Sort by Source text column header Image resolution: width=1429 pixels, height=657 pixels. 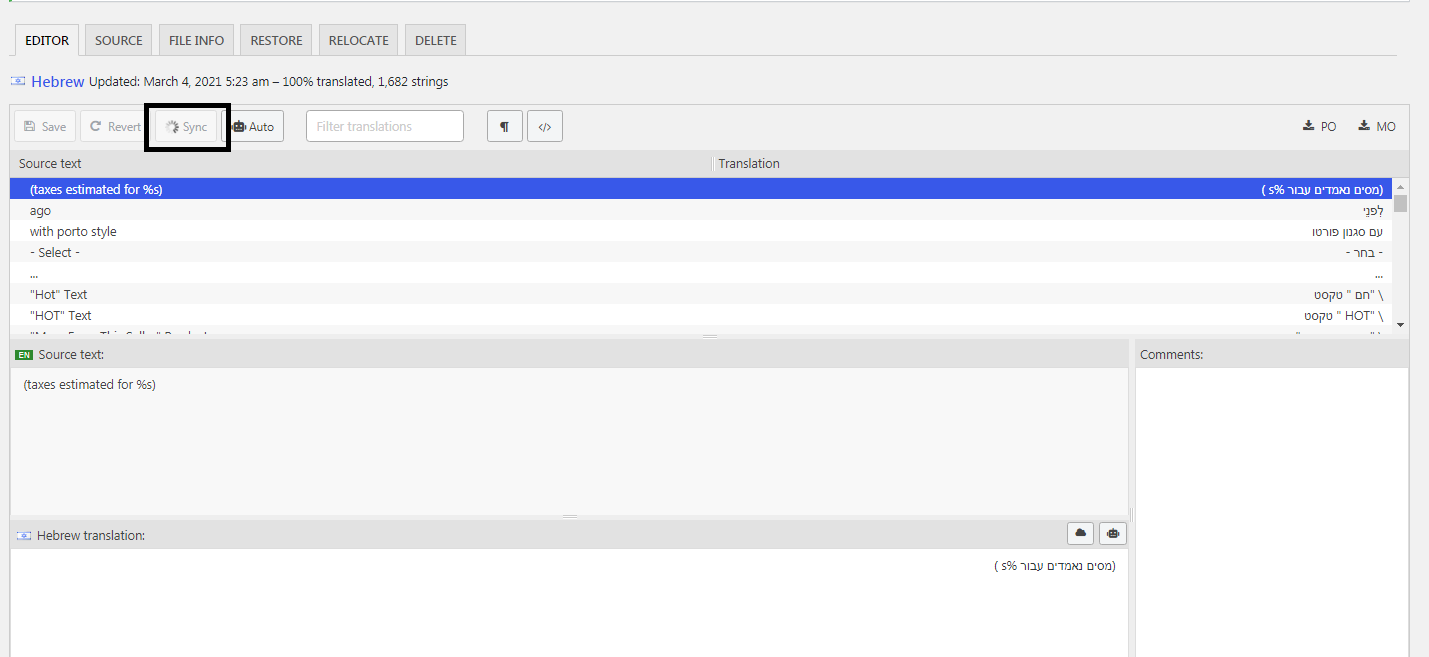[x=360, y=163]
